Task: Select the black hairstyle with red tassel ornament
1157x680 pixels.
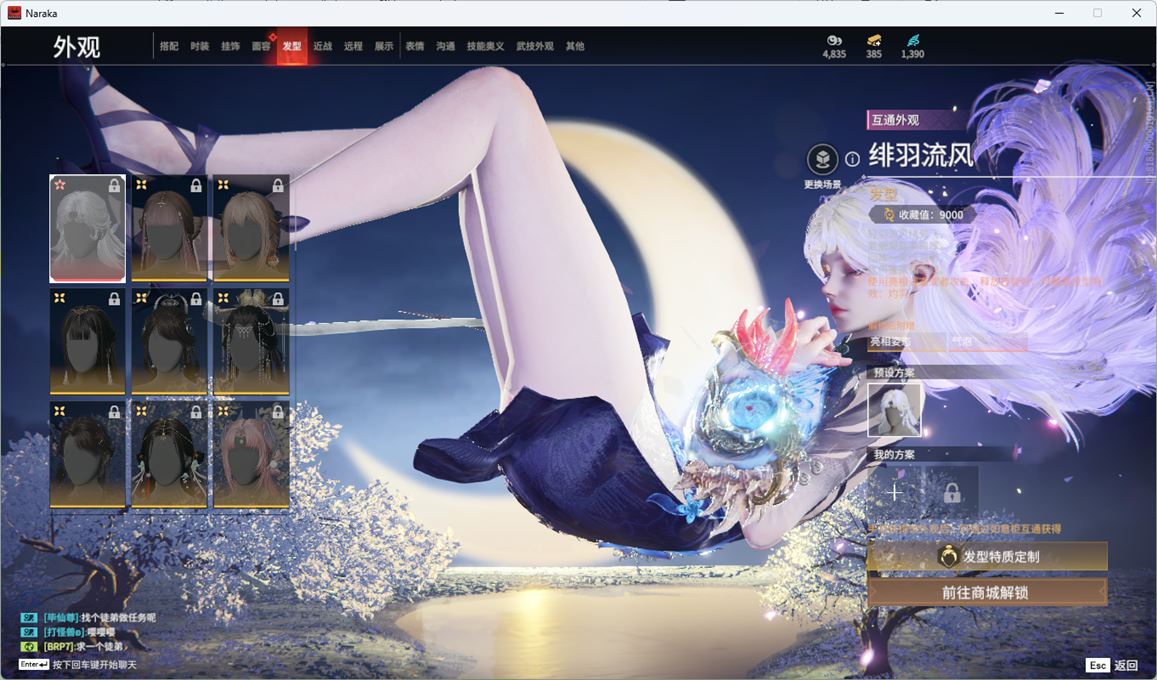Action: [169, 455]
